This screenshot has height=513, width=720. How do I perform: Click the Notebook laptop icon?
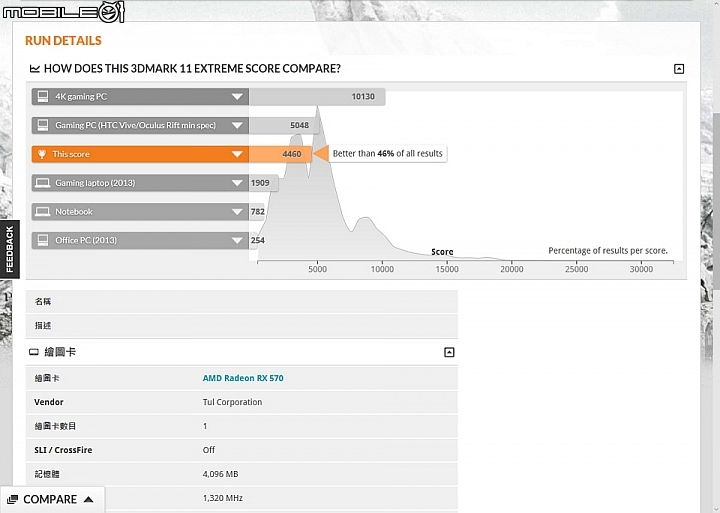[x=43, y=212]
